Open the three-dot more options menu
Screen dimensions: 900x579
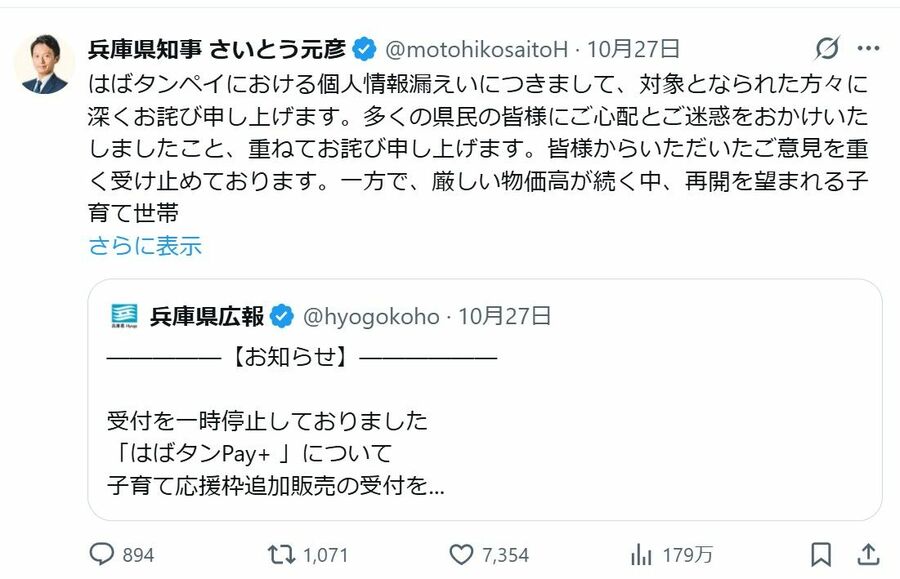(x=868, y=48)
